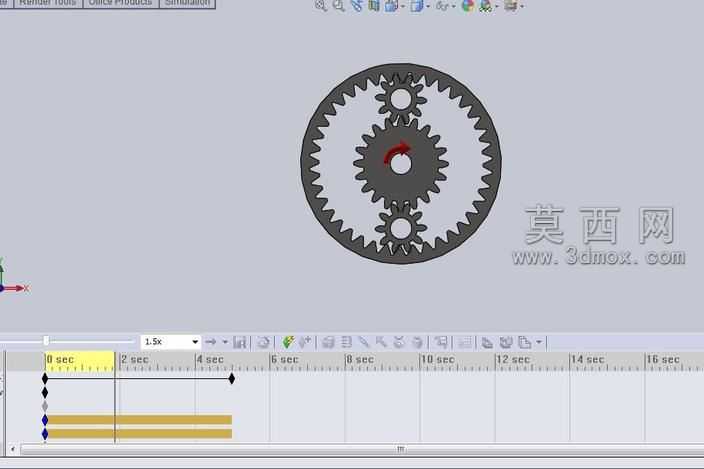The width and height of the screenshot is (704, 469).
Task: Click the 0 sec timeline ruler label
Action: (x=60, y=359)
